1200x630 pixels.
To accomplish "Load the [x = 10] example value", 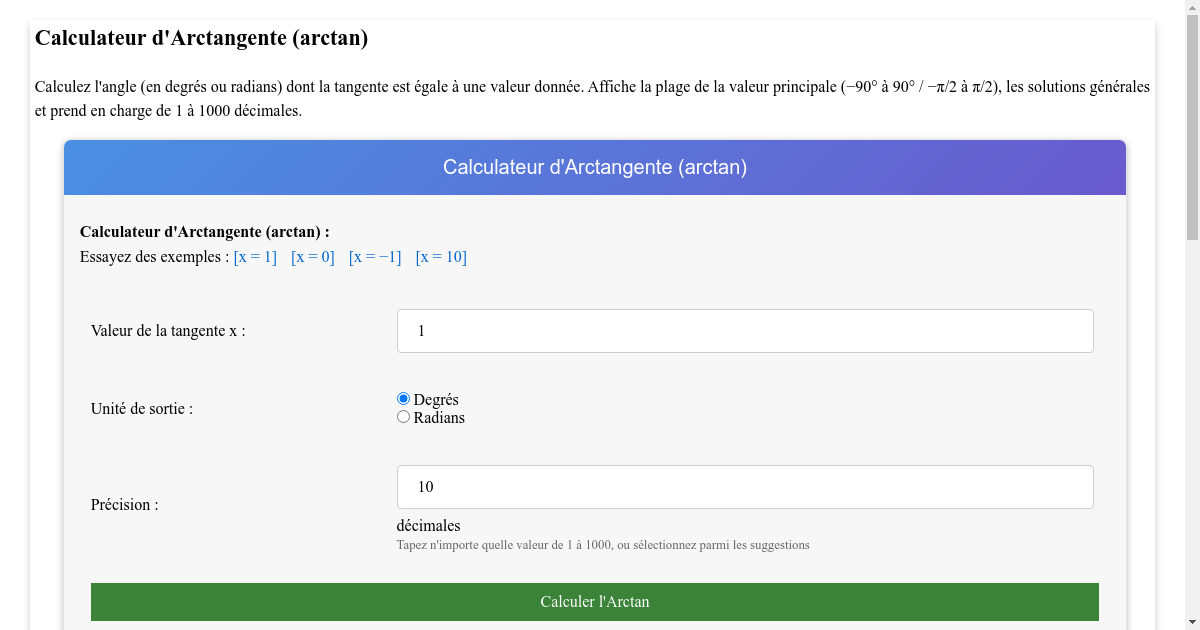I will pyautogui.click(x=441, y=257).
